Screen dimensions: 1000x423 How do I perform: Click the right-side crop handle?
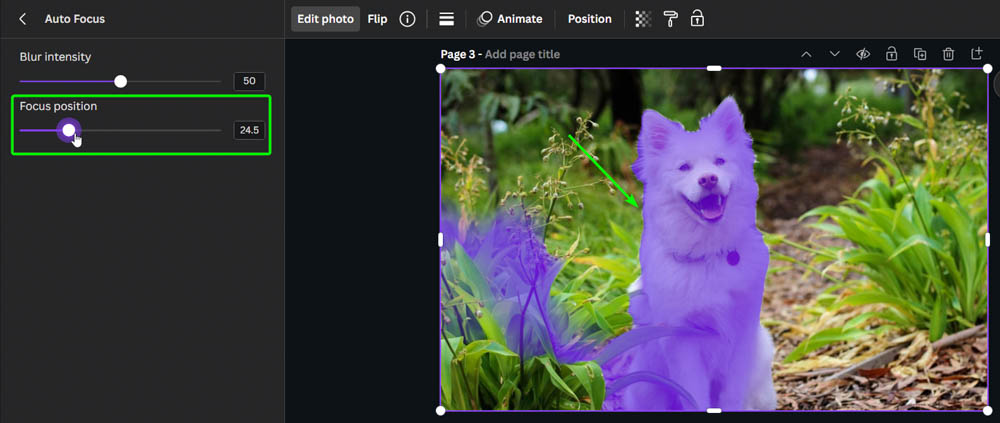(x=987, y=239)
